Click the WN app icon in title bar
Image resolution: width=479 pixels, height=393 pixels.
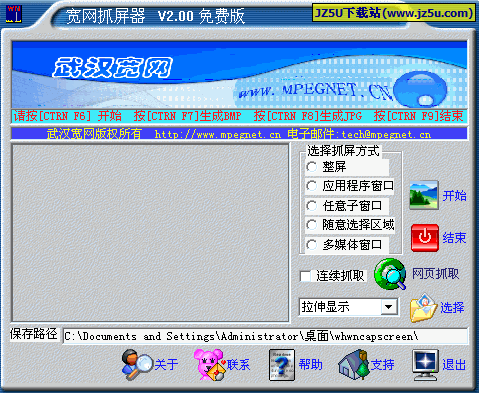tap(14, 14)
